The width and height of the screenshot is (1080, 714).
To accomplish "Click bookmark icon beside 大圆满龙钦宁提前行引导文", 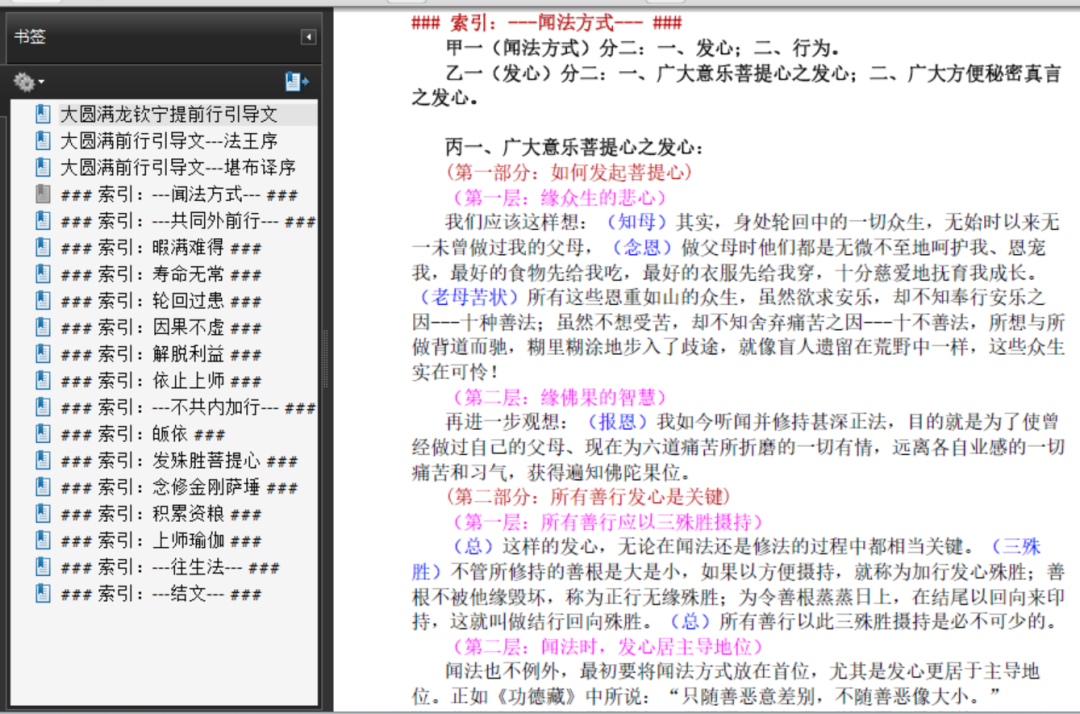I will (43, 114).
